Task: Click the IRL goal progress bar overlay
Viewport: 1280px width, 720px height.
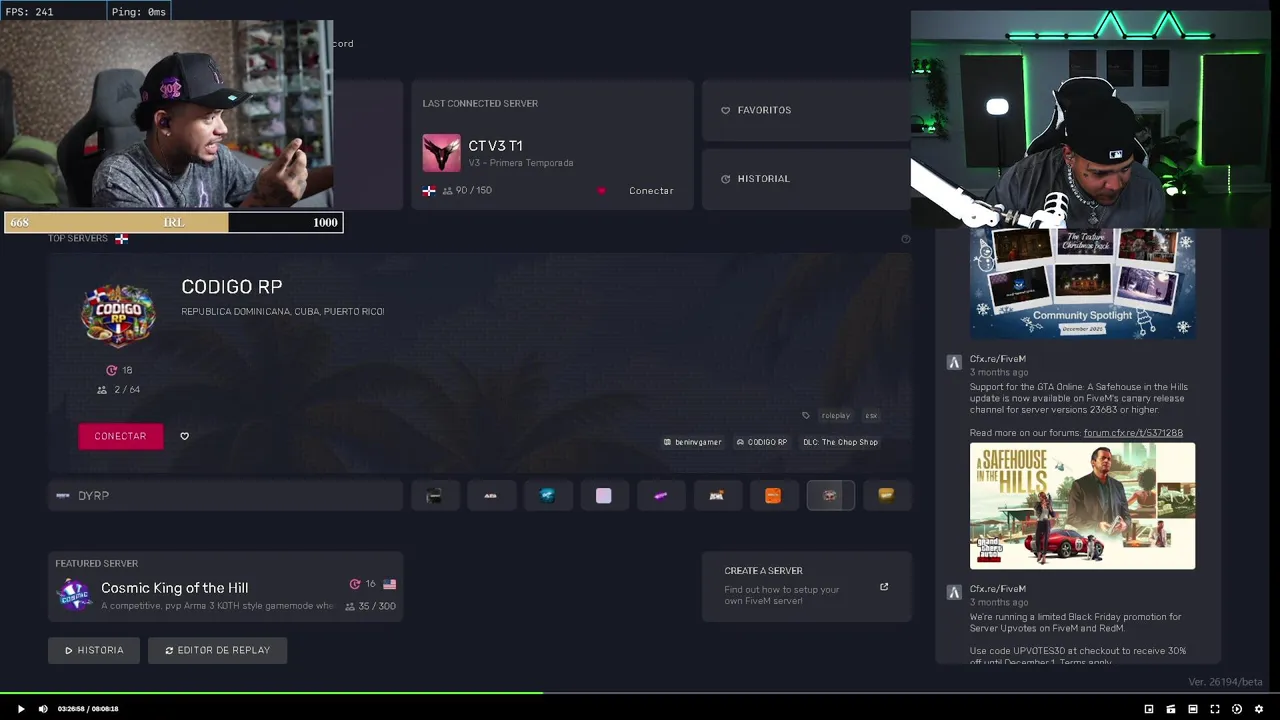Action: pyautogui.click(x=173, y=222)
